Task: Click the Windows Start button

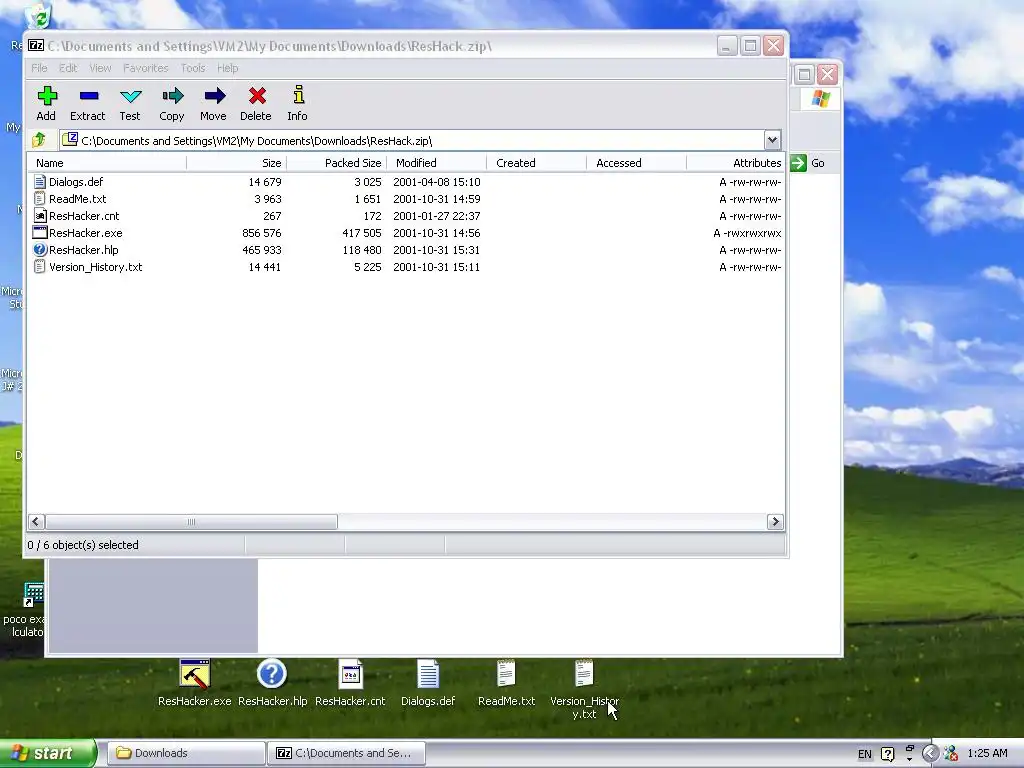Action: (x=48, y=753)
